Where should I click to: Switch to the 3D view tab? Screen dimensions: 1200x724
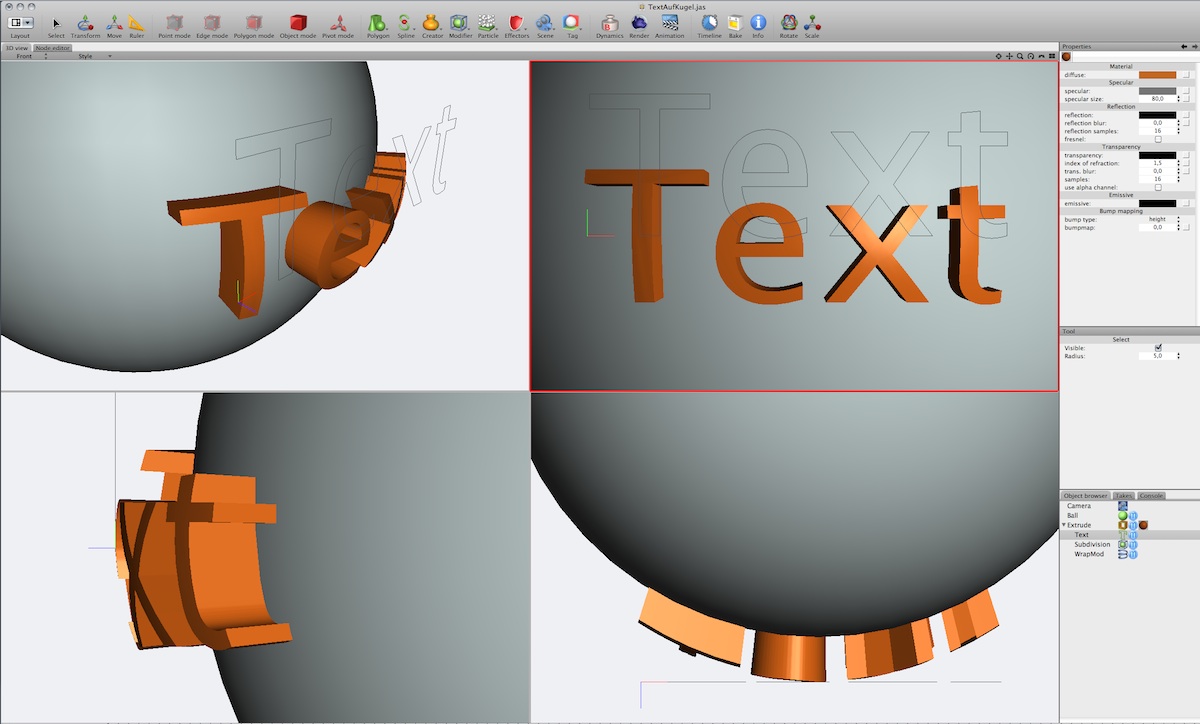[17, 47]
